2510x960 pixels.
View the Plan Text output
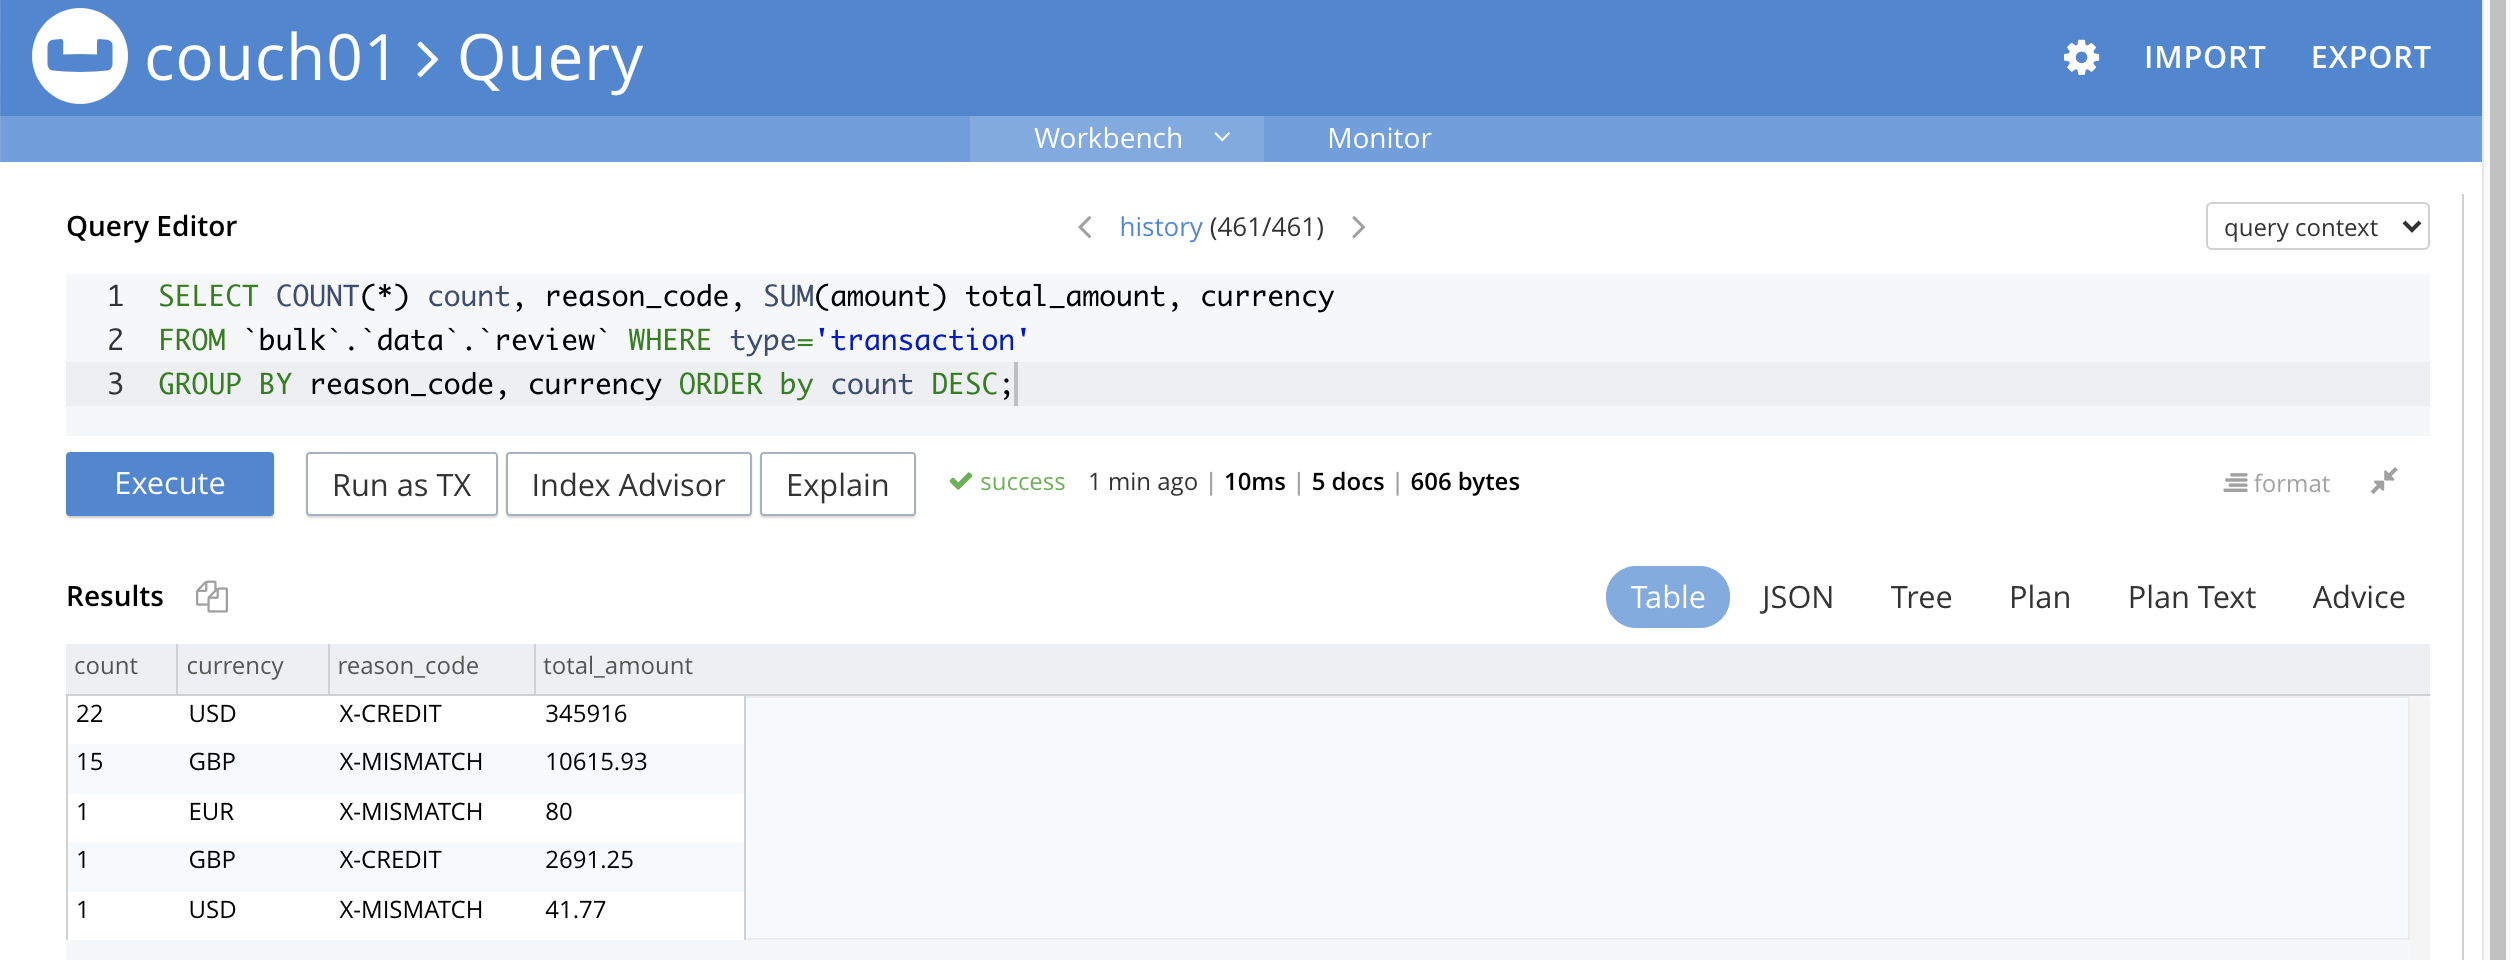(x=2191, y=597)
